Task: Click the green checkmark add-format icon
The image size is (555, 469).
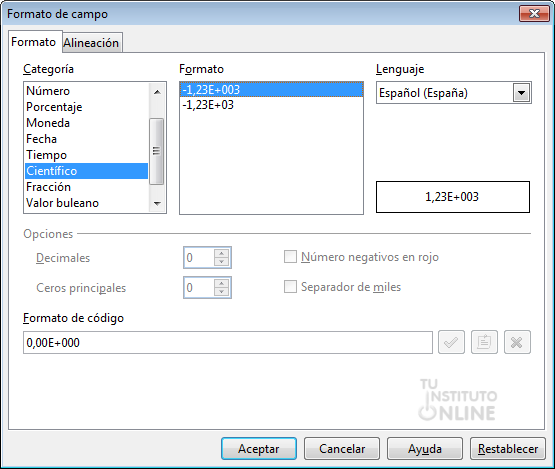Action: point(451,342)
